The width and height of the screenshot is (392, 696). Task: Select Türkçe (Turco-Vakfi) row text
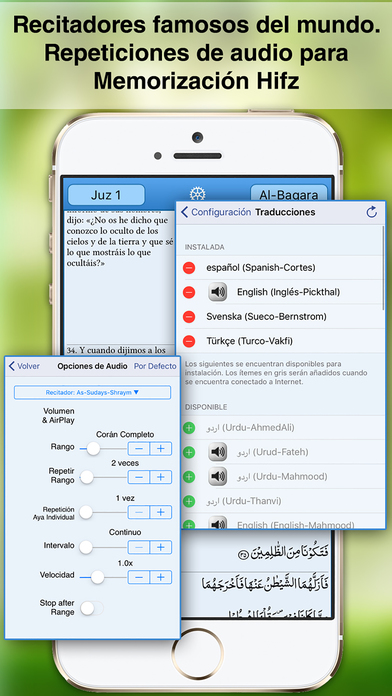point(249,341)
